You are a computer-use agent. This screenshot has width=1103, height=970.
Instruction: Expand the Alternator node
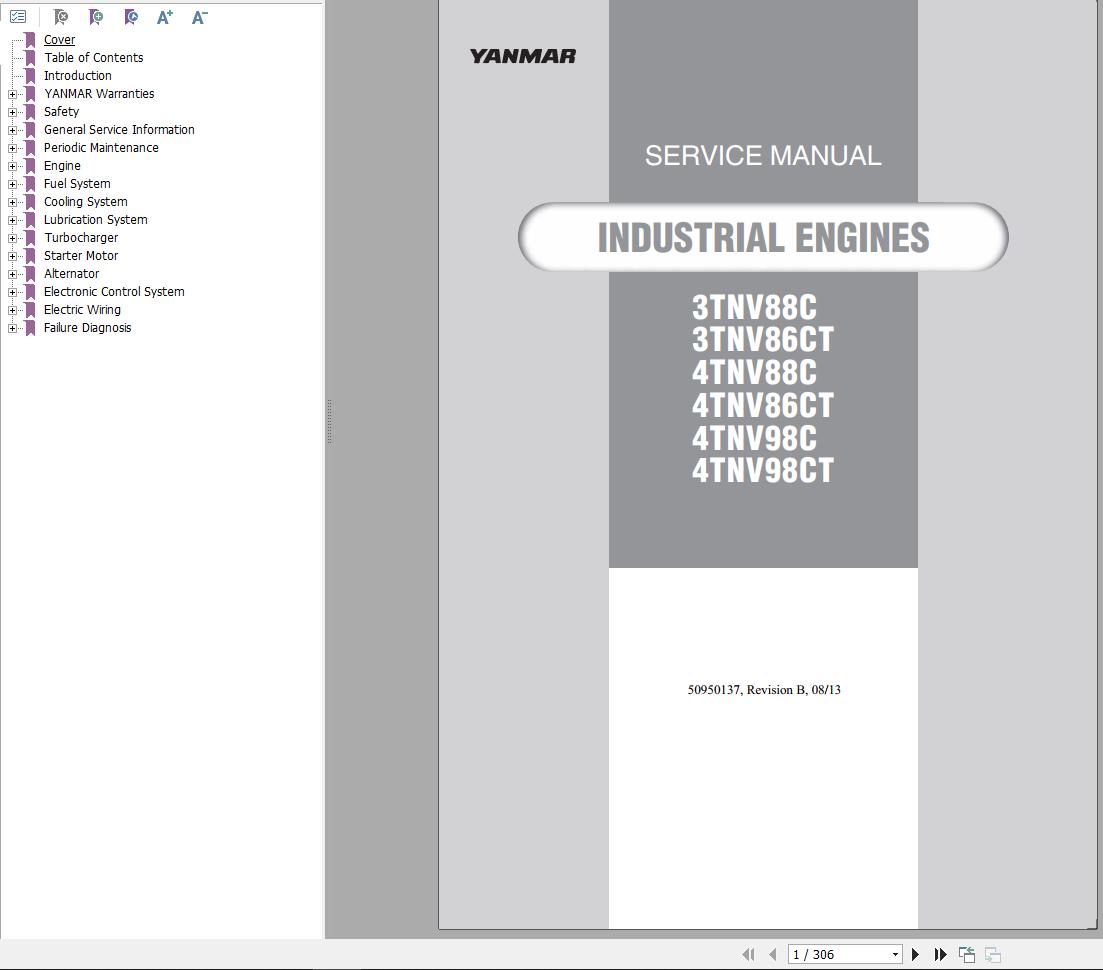coord(12,274)
